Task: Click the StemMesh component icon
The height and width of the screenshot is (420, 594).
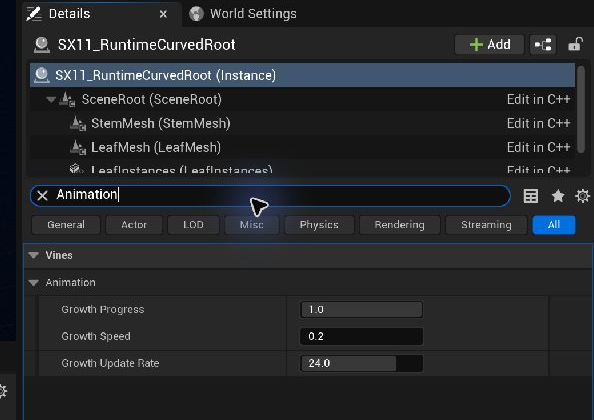Action: coord(78,123)
